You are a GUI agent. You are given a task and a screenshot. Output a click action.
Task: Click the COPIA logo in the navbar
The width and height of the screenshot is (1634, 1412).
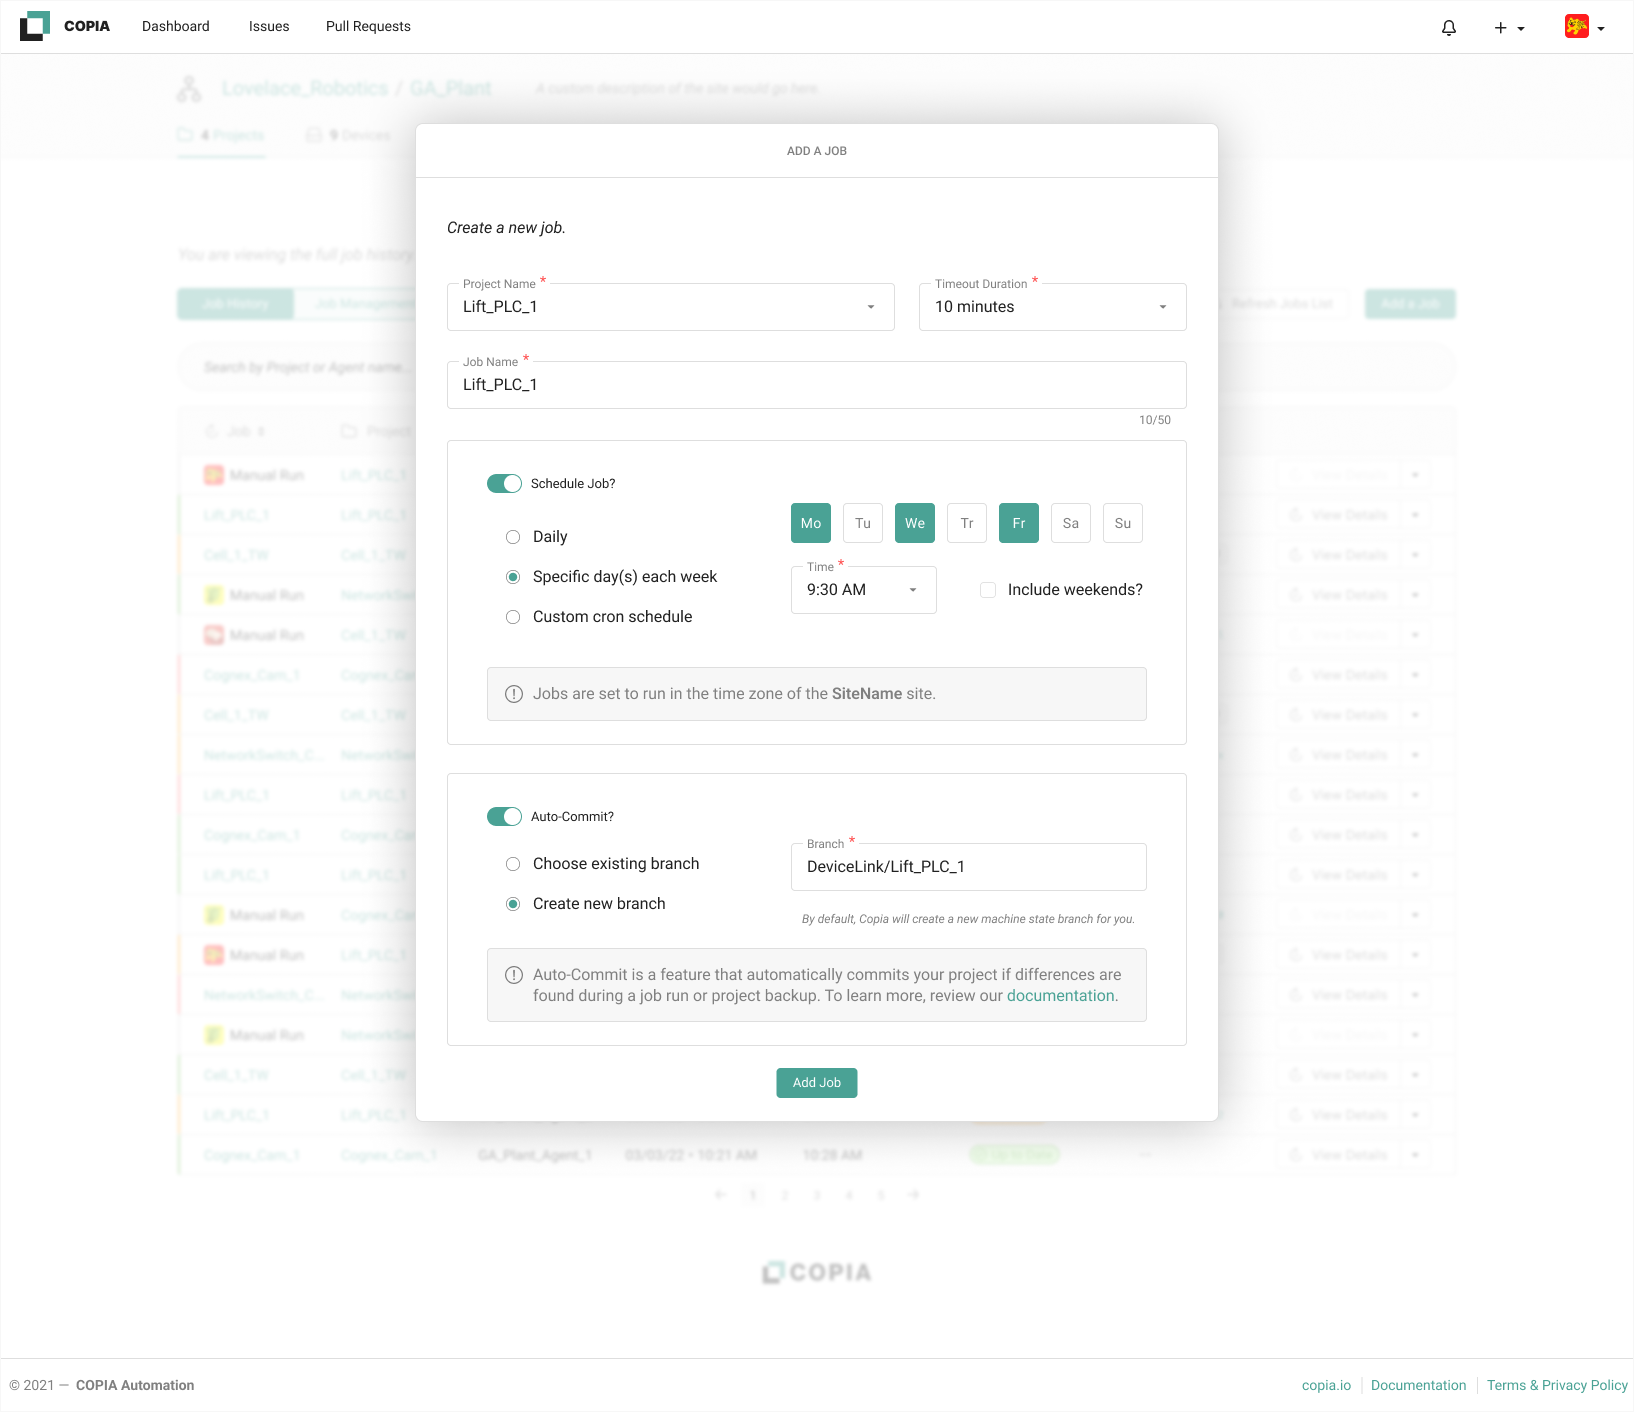35,26
